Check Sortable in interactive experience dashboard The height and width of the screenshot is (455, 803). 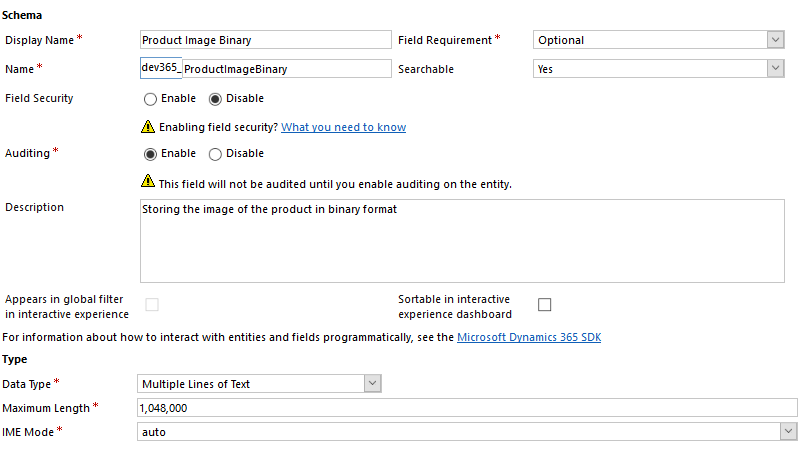tap(545, 305)
